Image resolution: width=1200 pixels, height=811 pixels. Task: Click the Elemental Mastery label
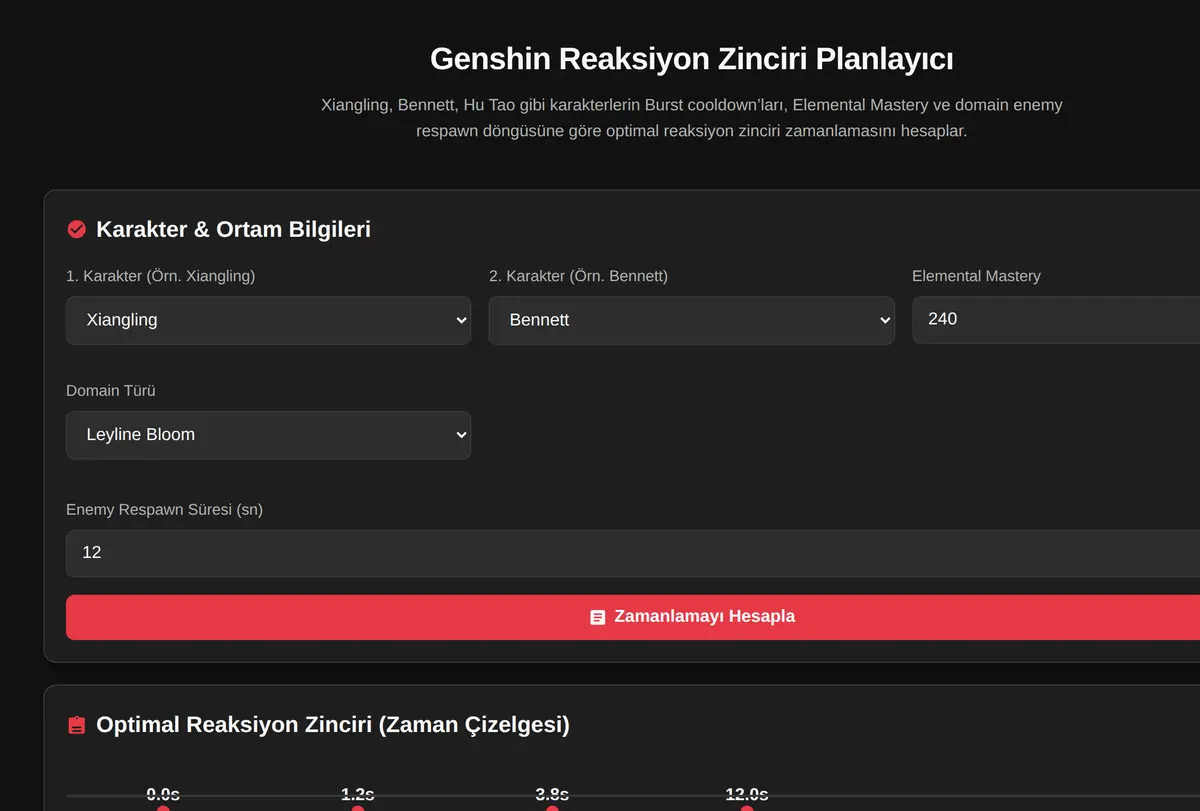coord(976,276)
